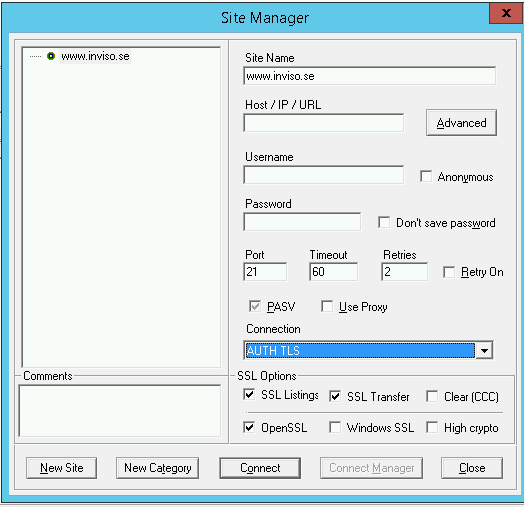Enable High crypto checkbox
The width and height of the screenshot is (524, 507).
(x=432, y=427)
